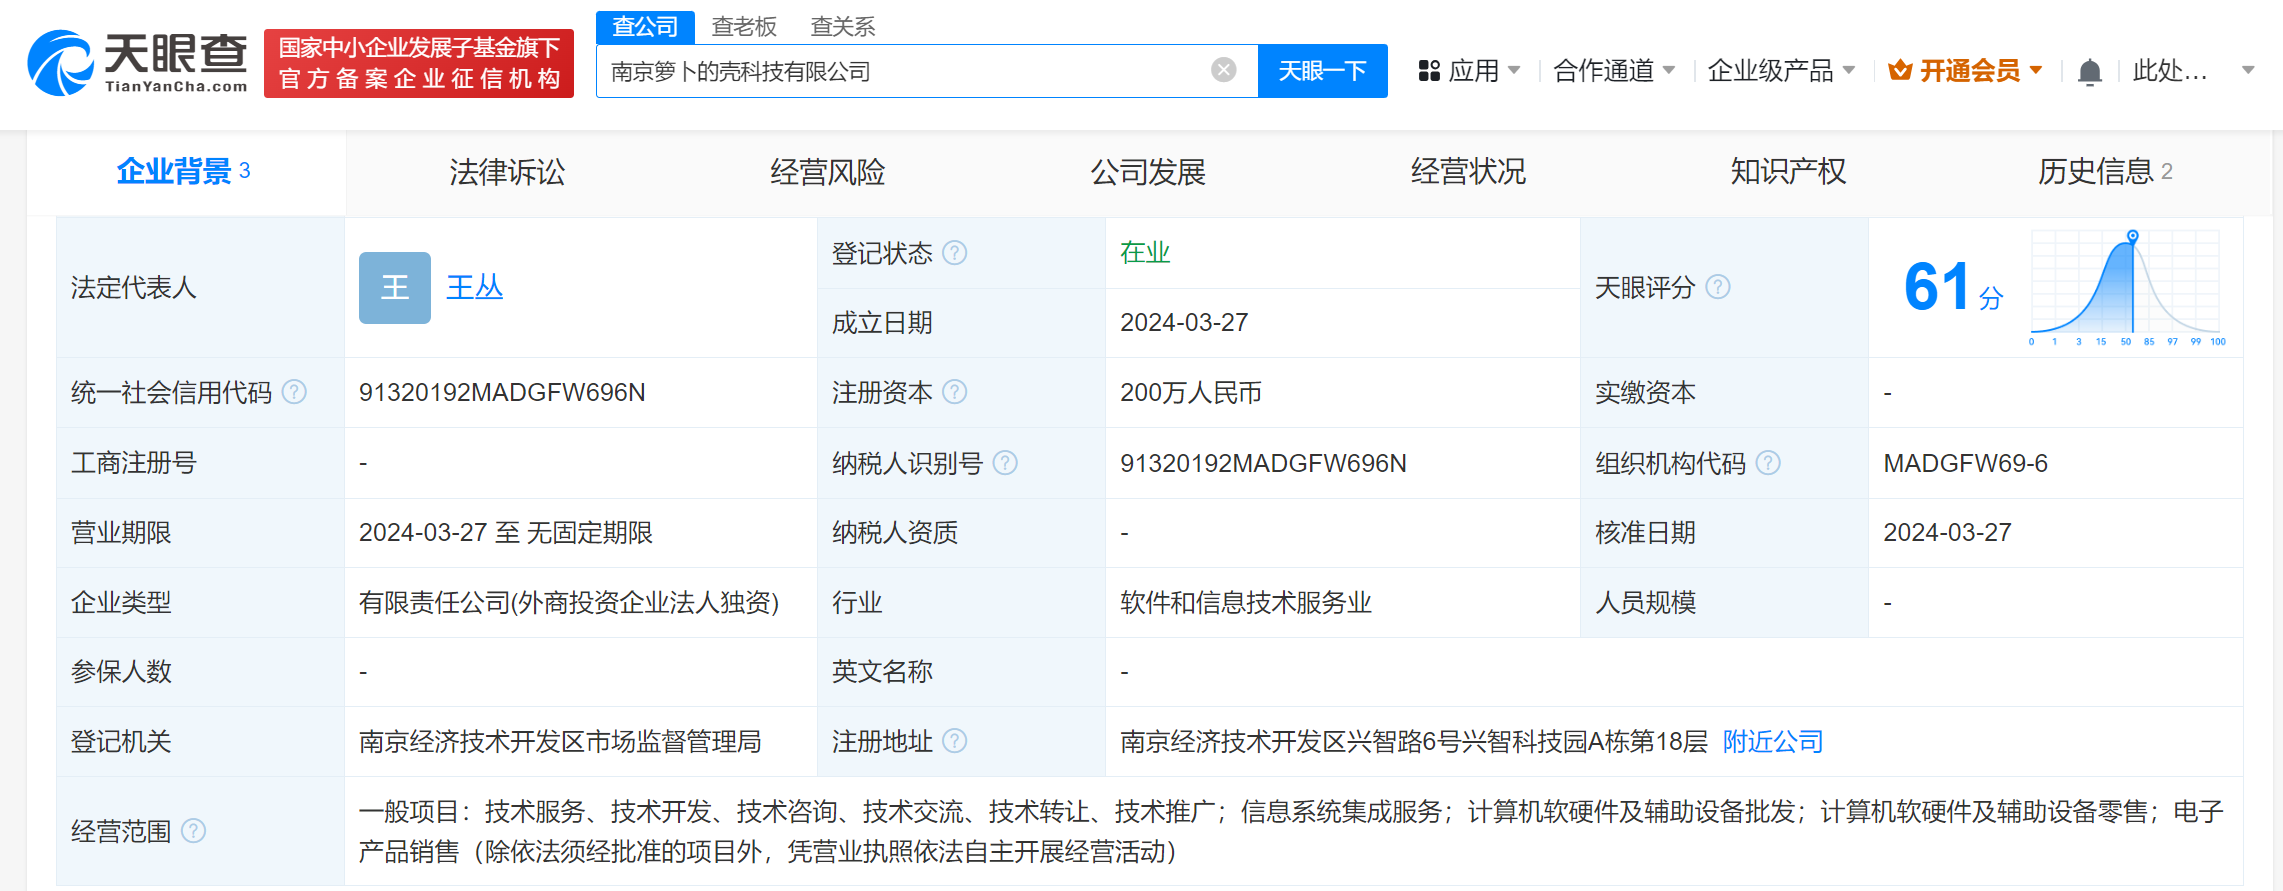Click help icon next to 组织机构代码
Viewport: 2283px width, 891px height.
(1768, 462)
